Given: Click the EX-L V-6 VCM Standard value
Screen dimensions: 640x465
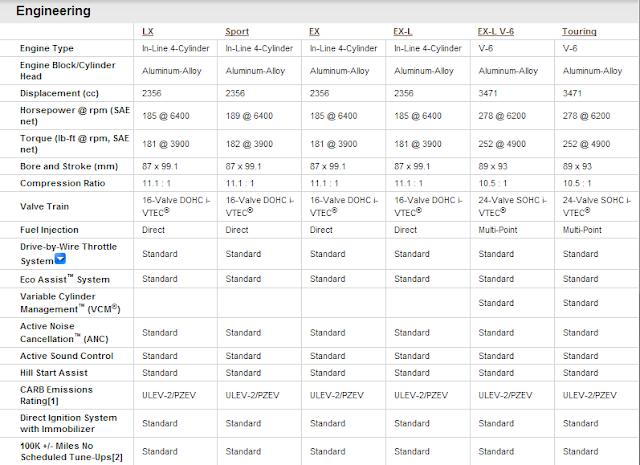Looking at the screenshot, I should (x=496, y=303).
